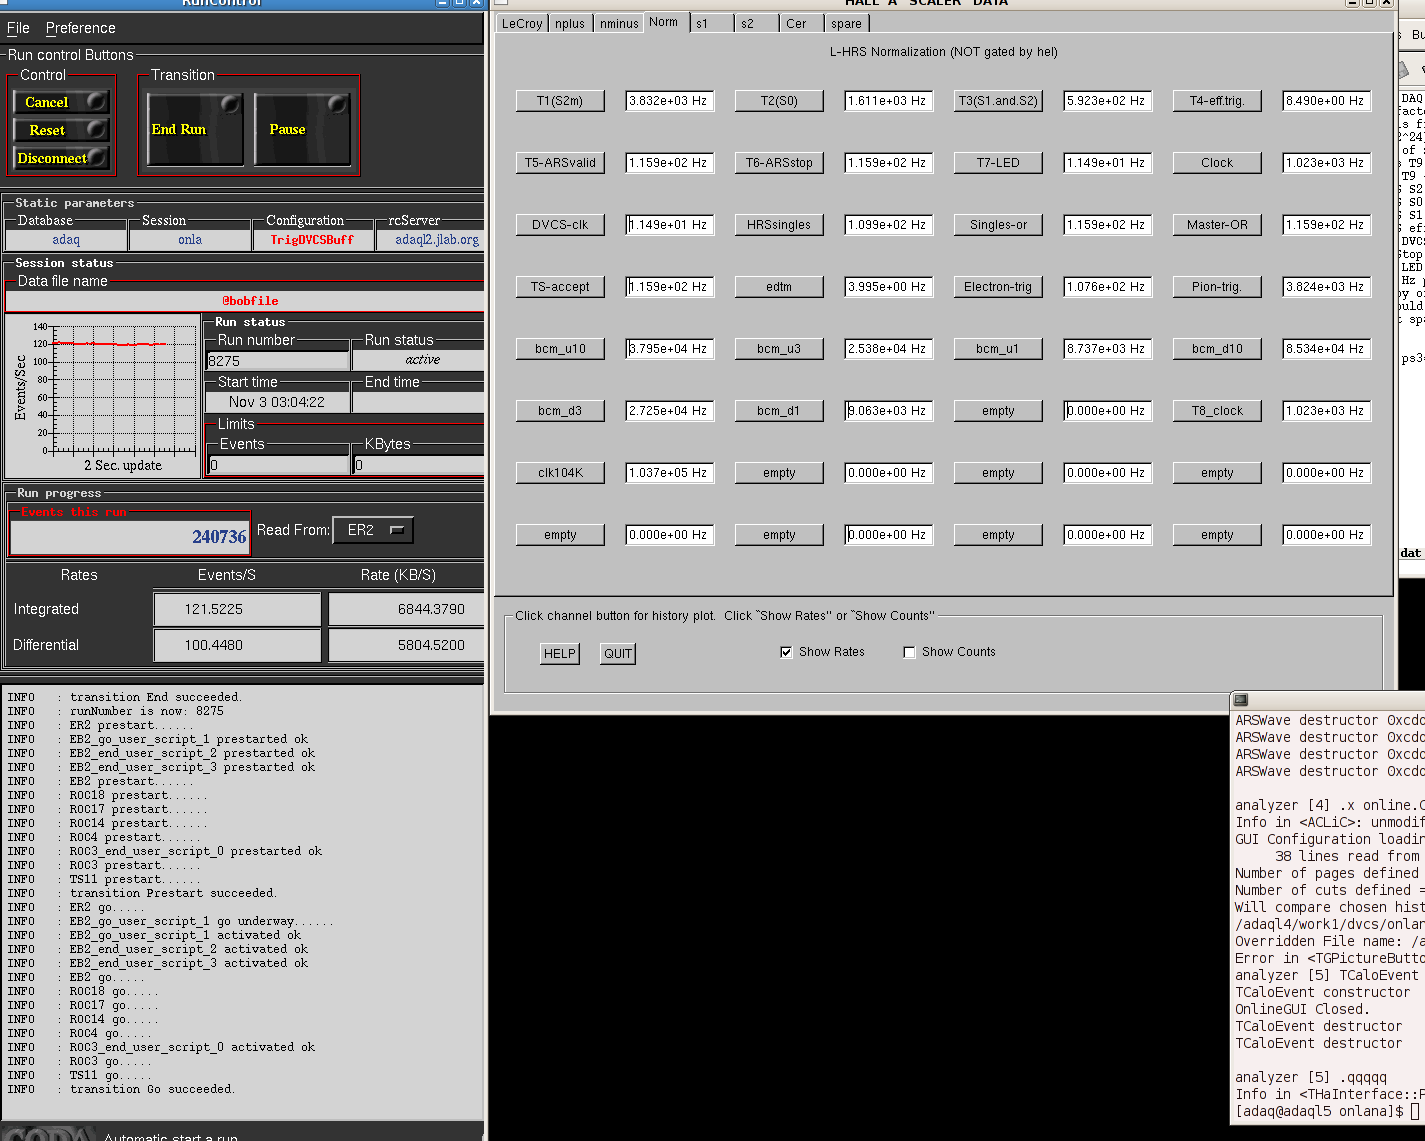Viewport: 1425px width, 1141px height.
Task: Switch to the nplus tab
Action: tap(570, 23)
